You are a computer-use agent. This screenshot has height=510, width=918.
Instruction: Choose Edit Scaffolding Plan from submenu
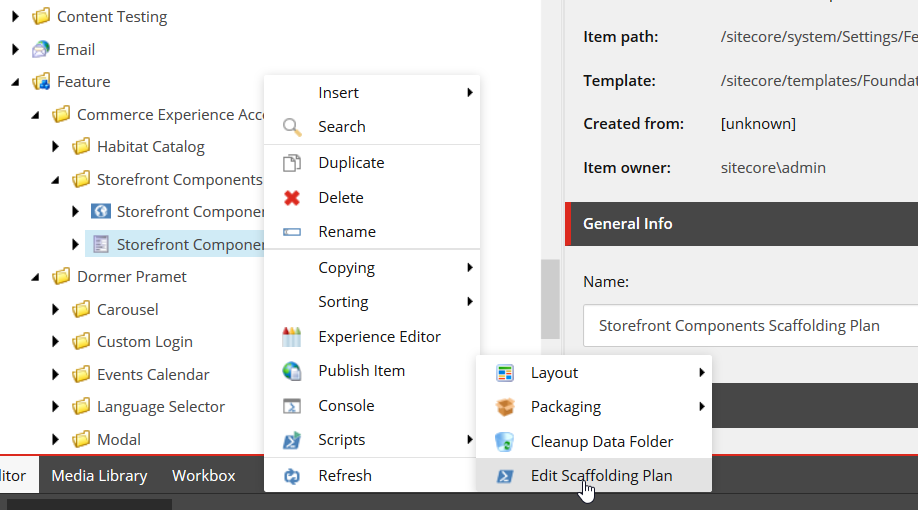601,476
